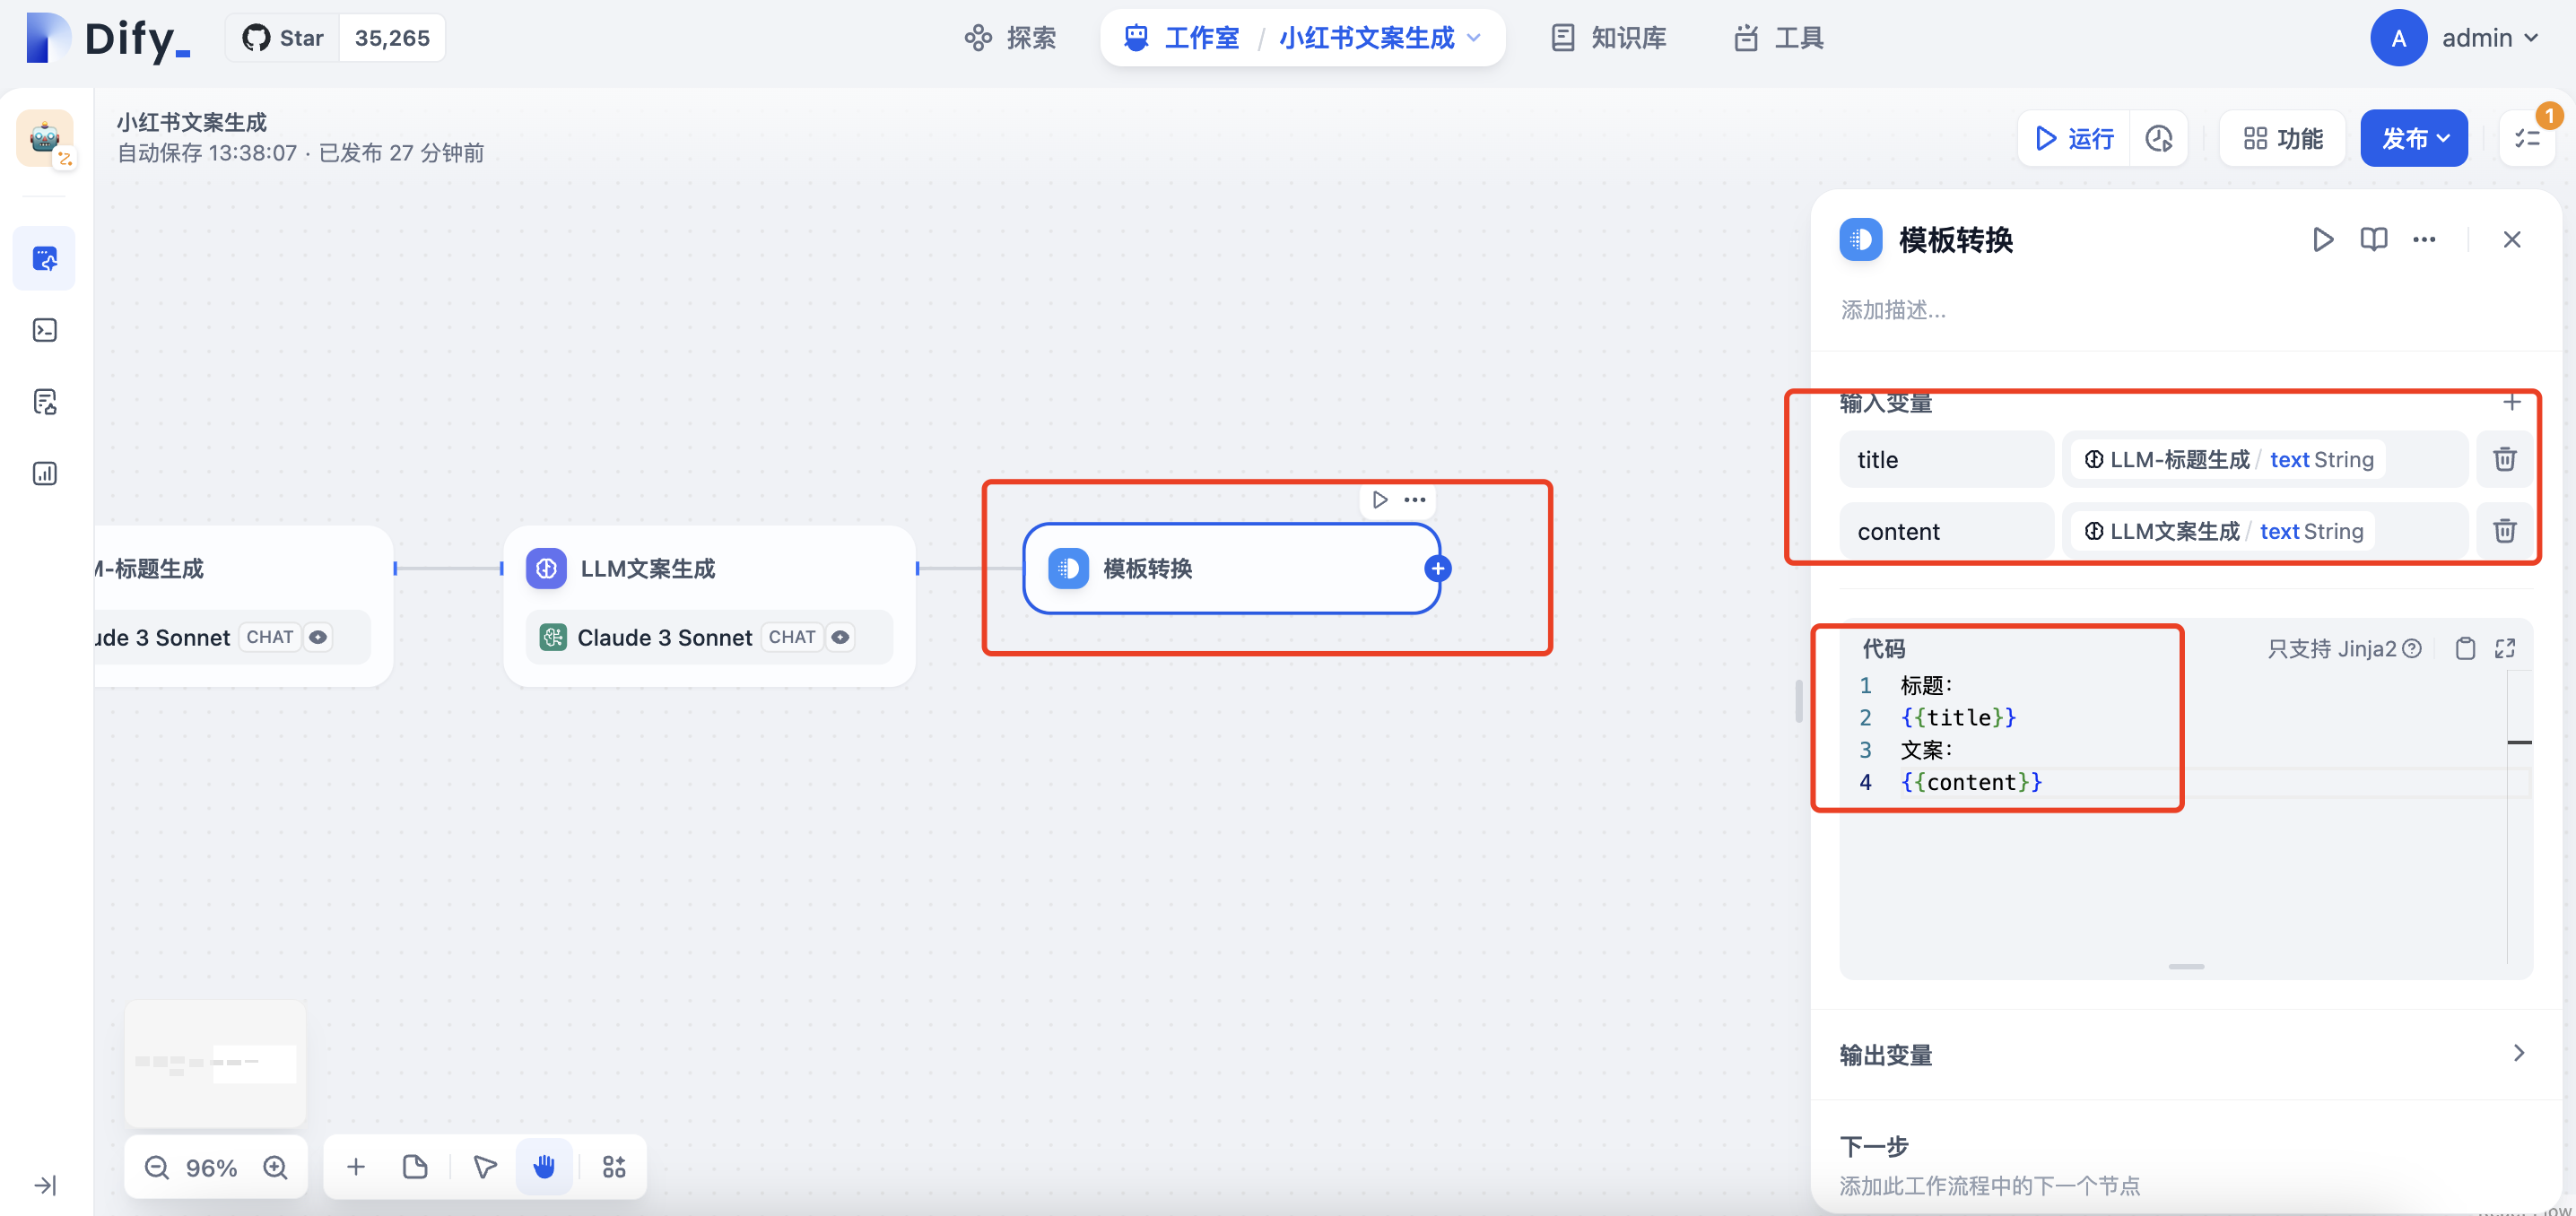Open workflow checklist icon with badge
The image size is (2576, 1216).
point(2527,139)
